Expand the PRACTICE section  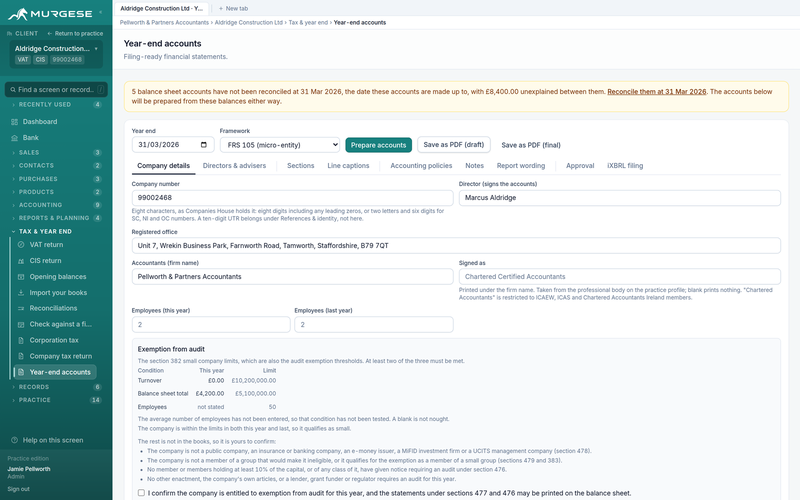56,401
